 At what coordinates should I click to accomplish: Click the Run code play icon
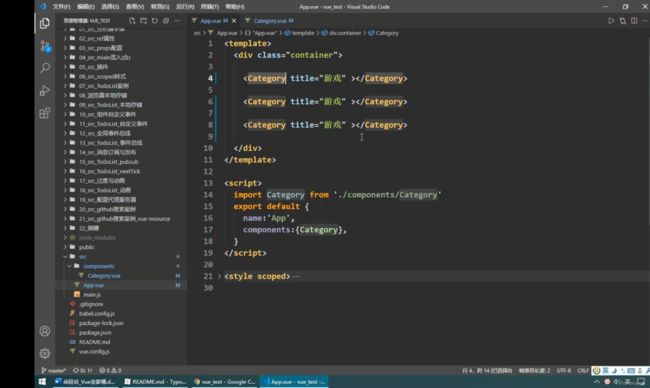pos(611,21)
